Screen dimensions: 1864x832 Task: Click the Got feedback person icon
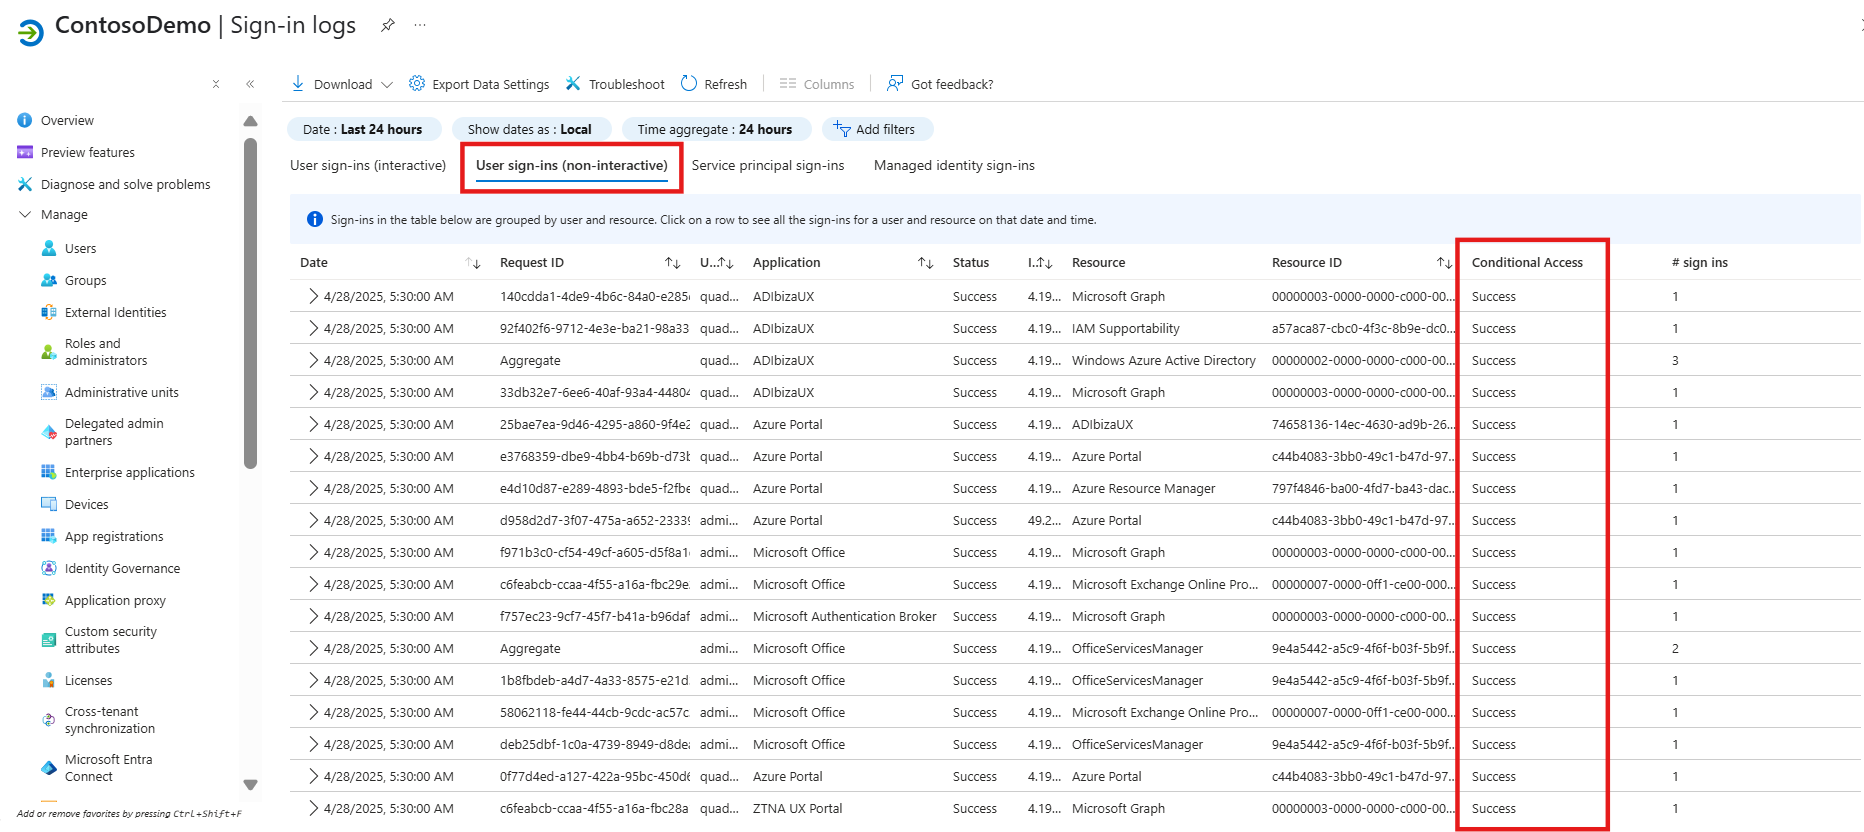(x=895, y=83)
